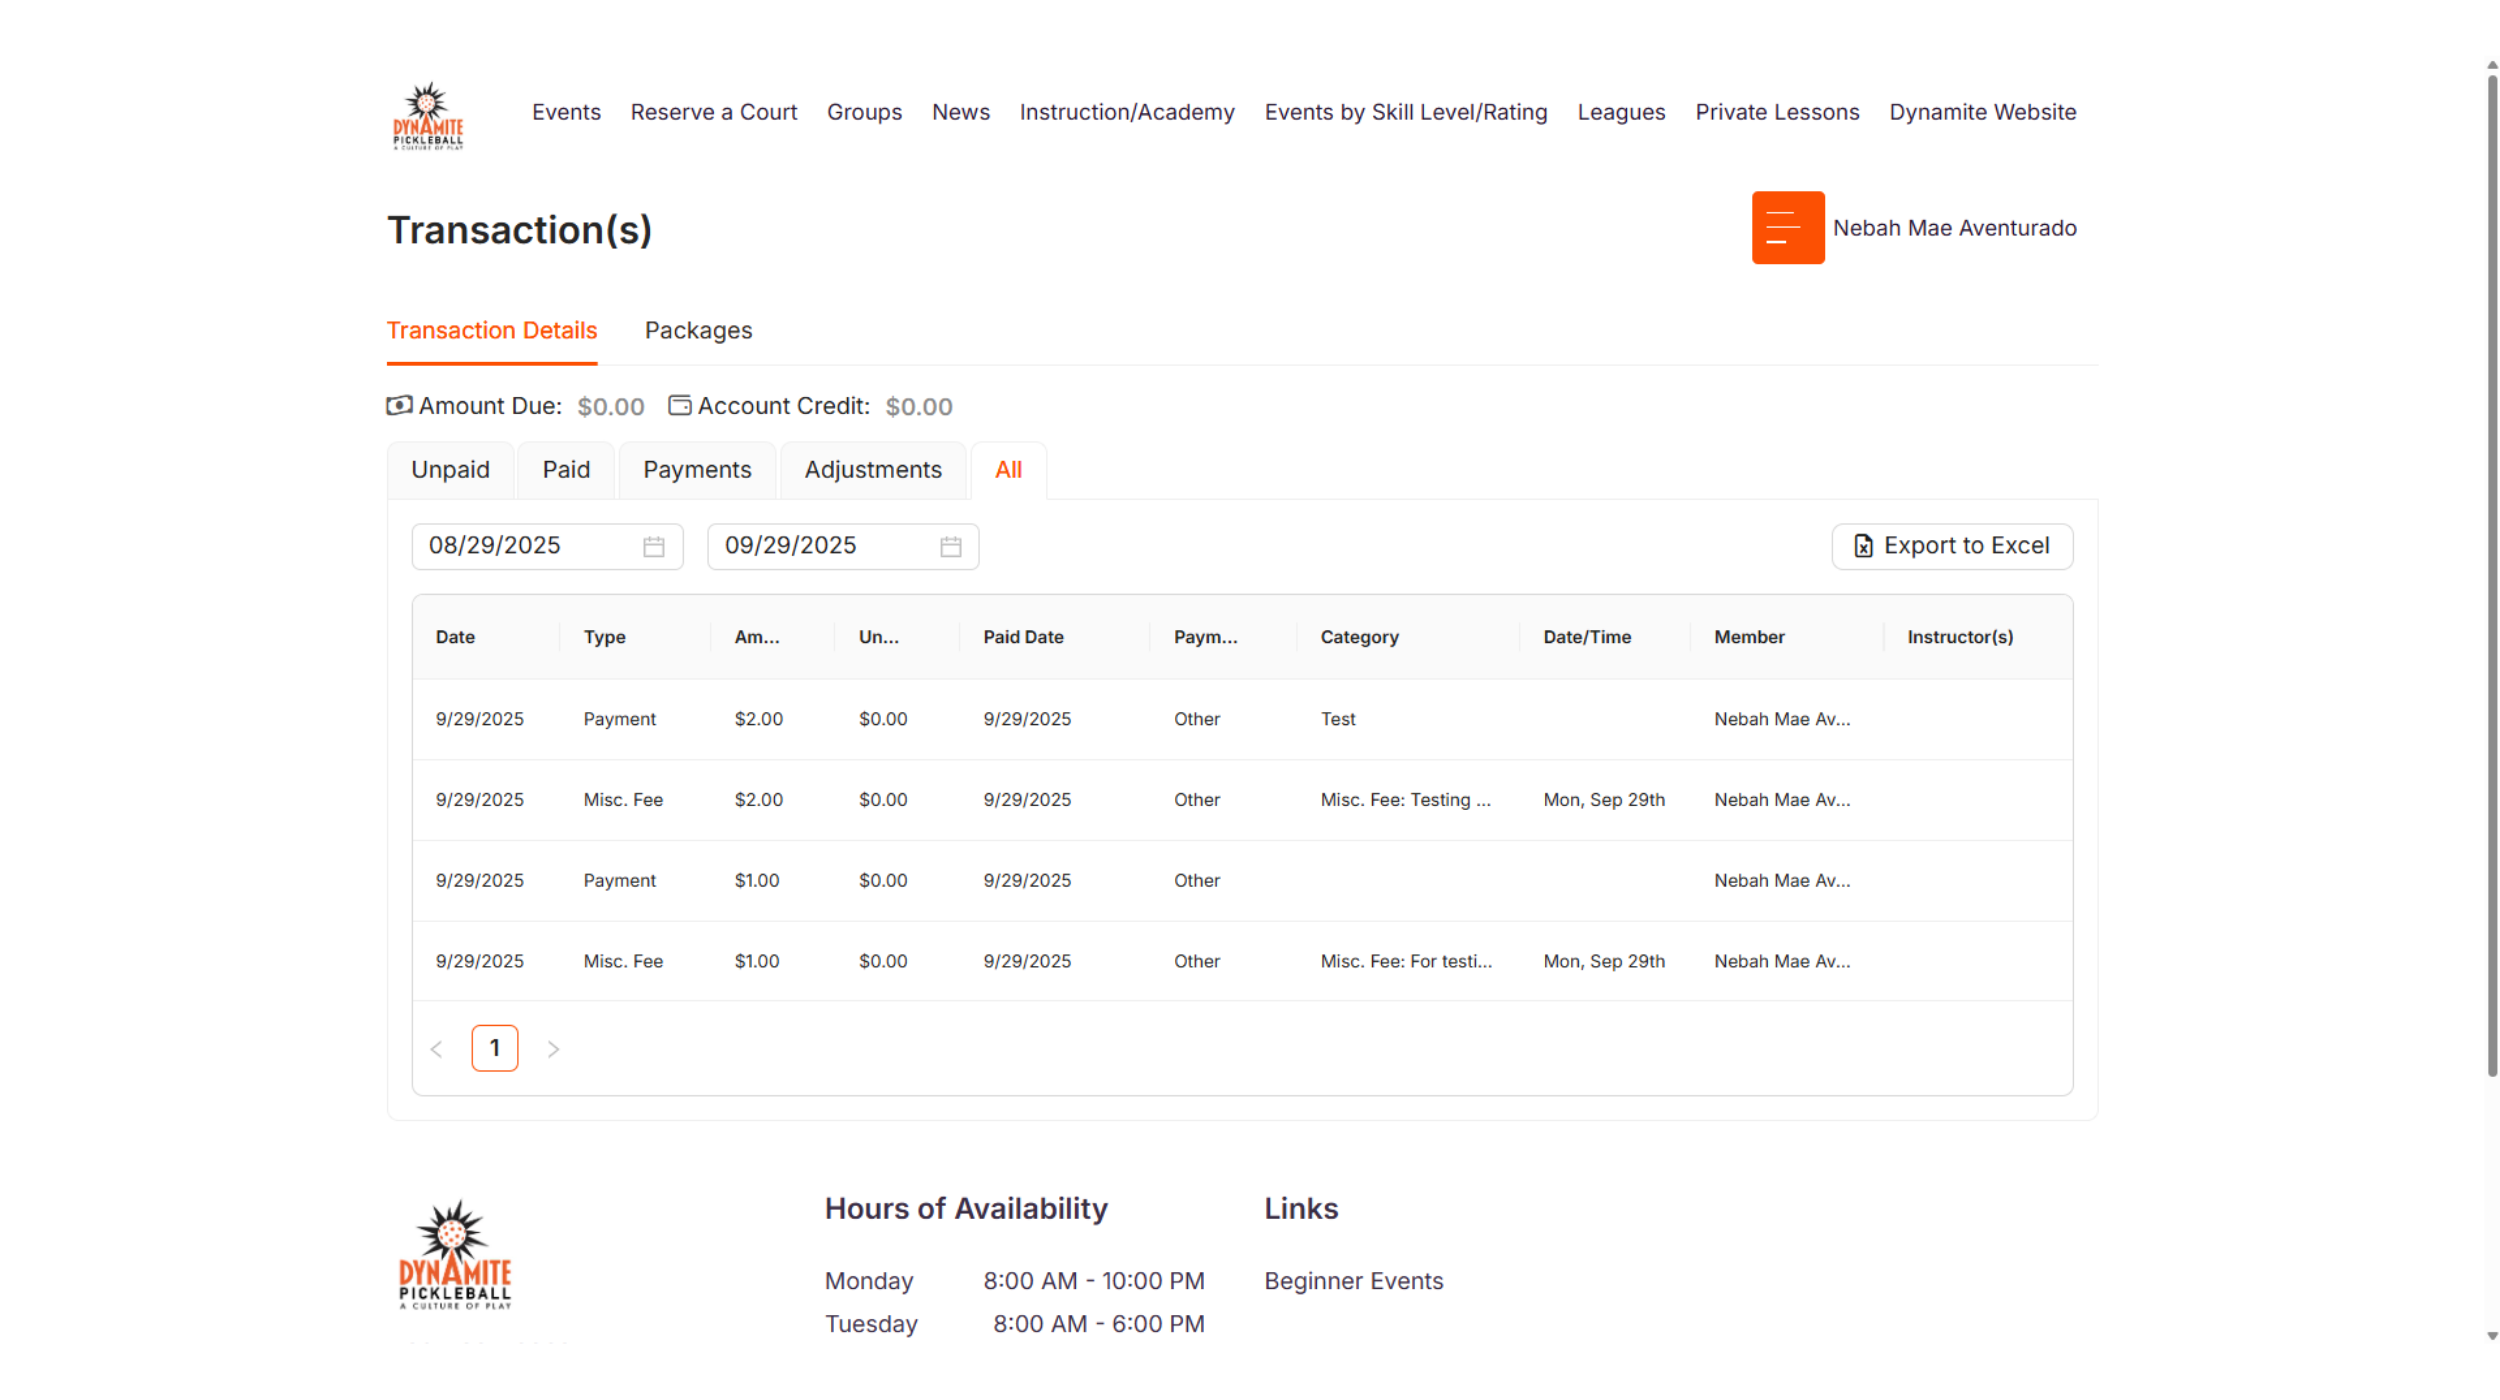Click the Dynamite Pickleball header logo
The height and width of the screenshot is (1400, 2500).
click(x=428, y=115)
